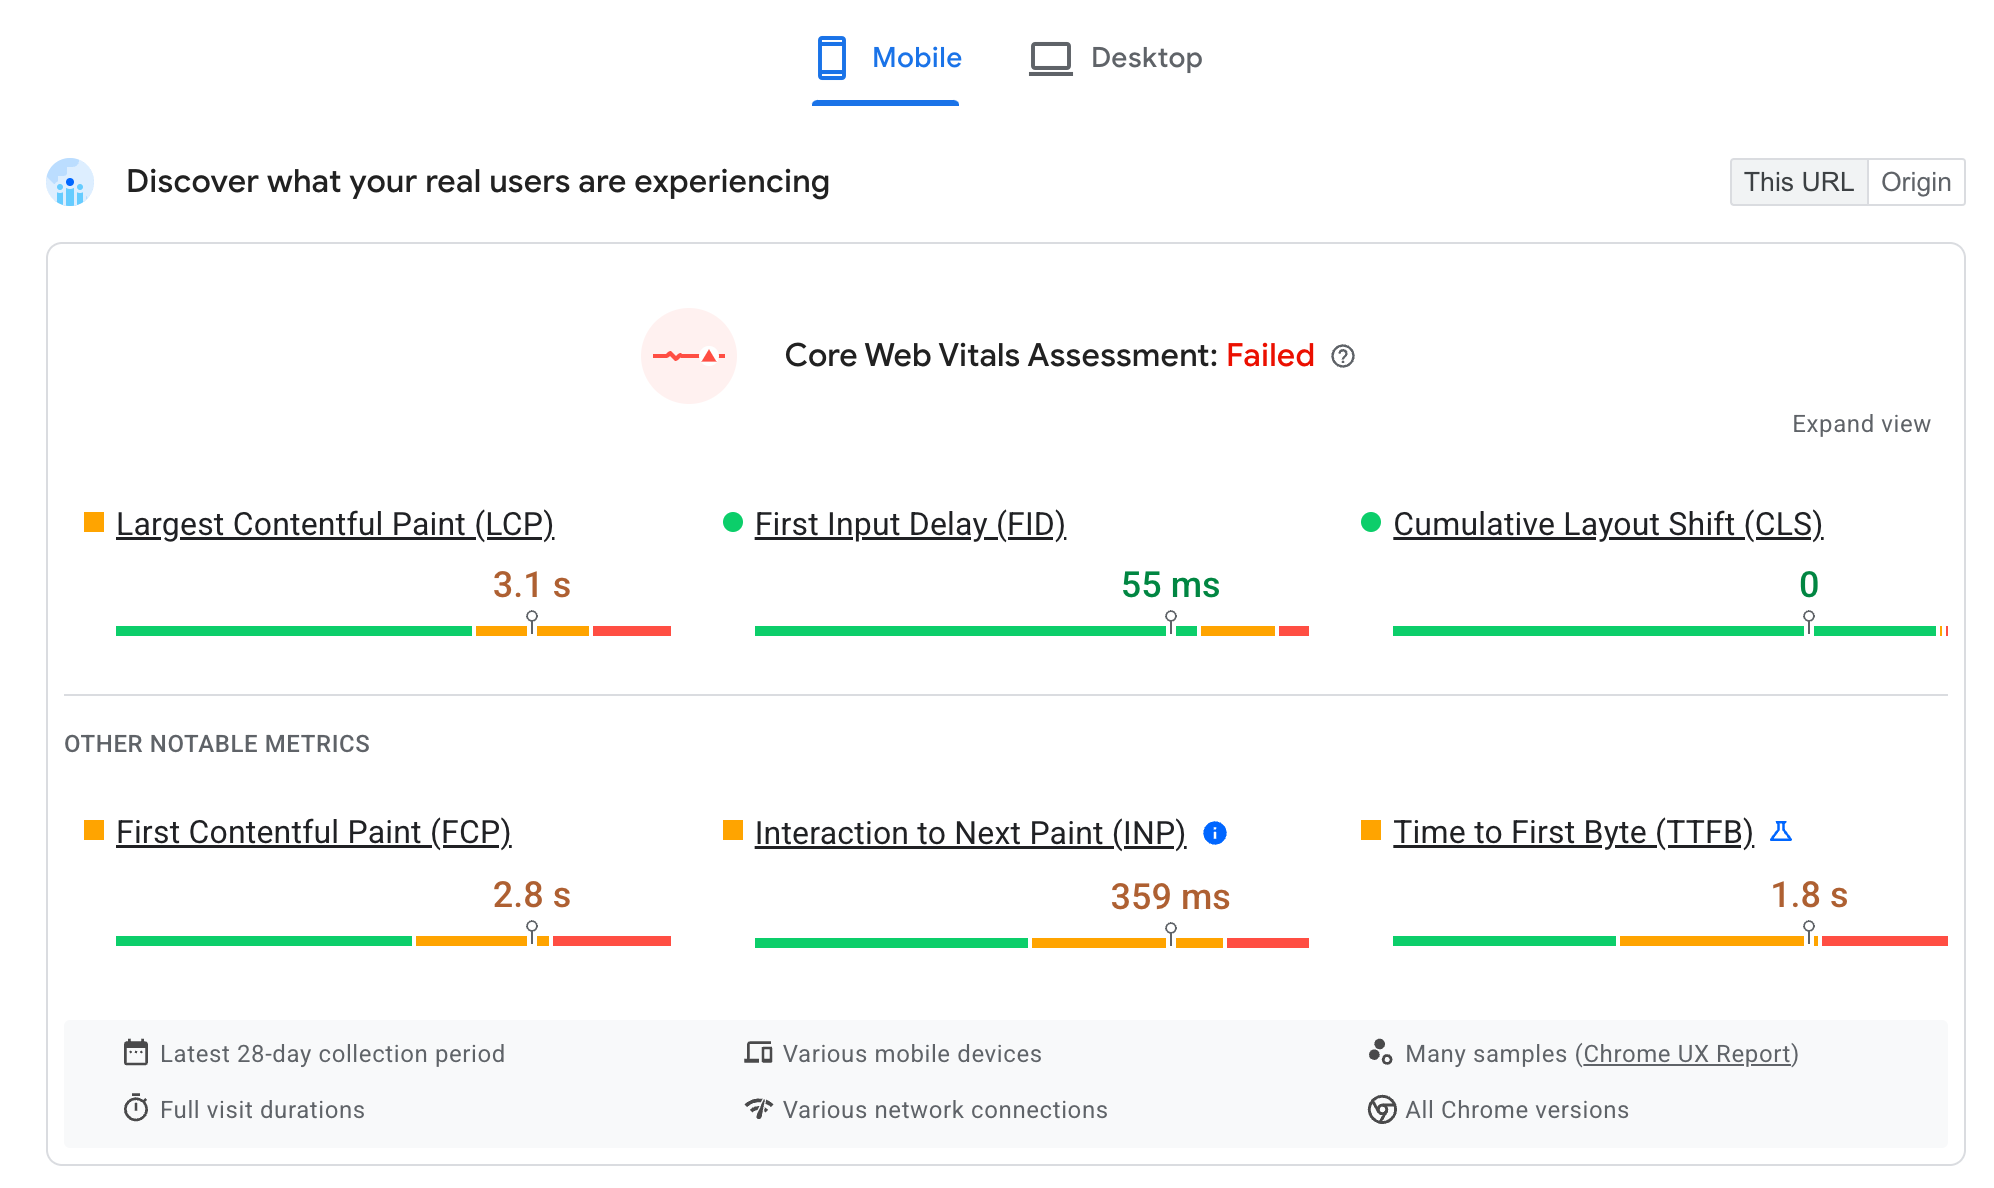Click the TTFB orange status icon

pyautogui.click(x=1370, y=830)
